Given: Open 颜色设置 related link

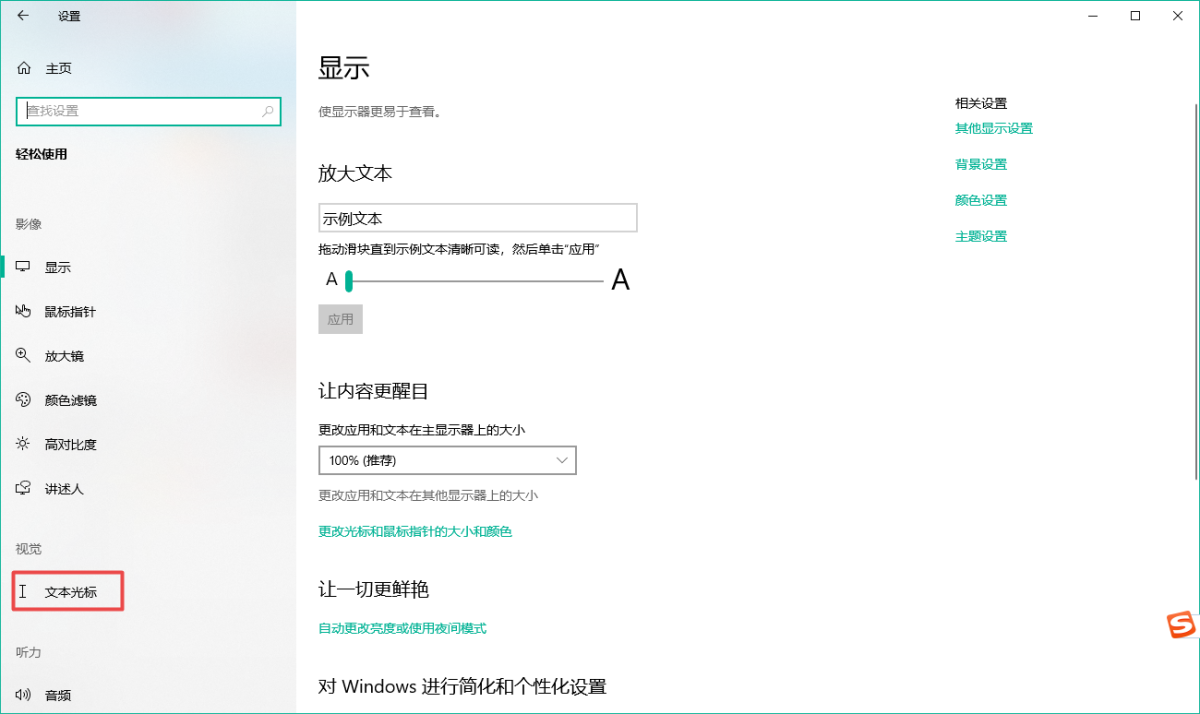Looking at the screenshot, I should pyautogui.click(x=981, y=200).
